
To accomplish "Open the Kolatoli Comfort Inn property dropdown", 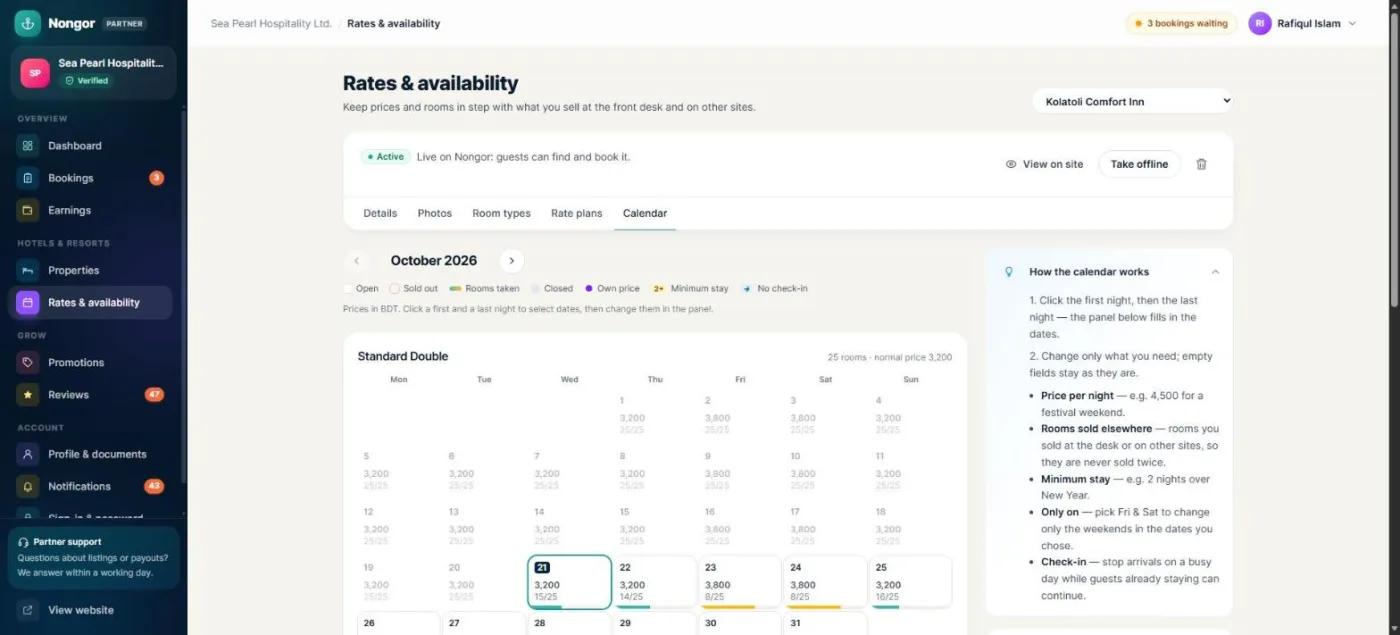I will 1133,101.
